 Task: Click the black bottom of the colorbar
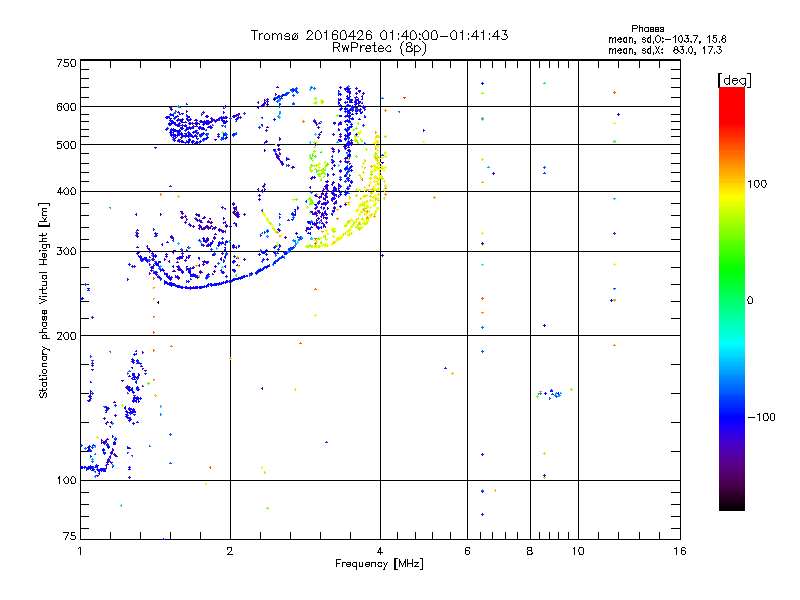pos(732,503)
